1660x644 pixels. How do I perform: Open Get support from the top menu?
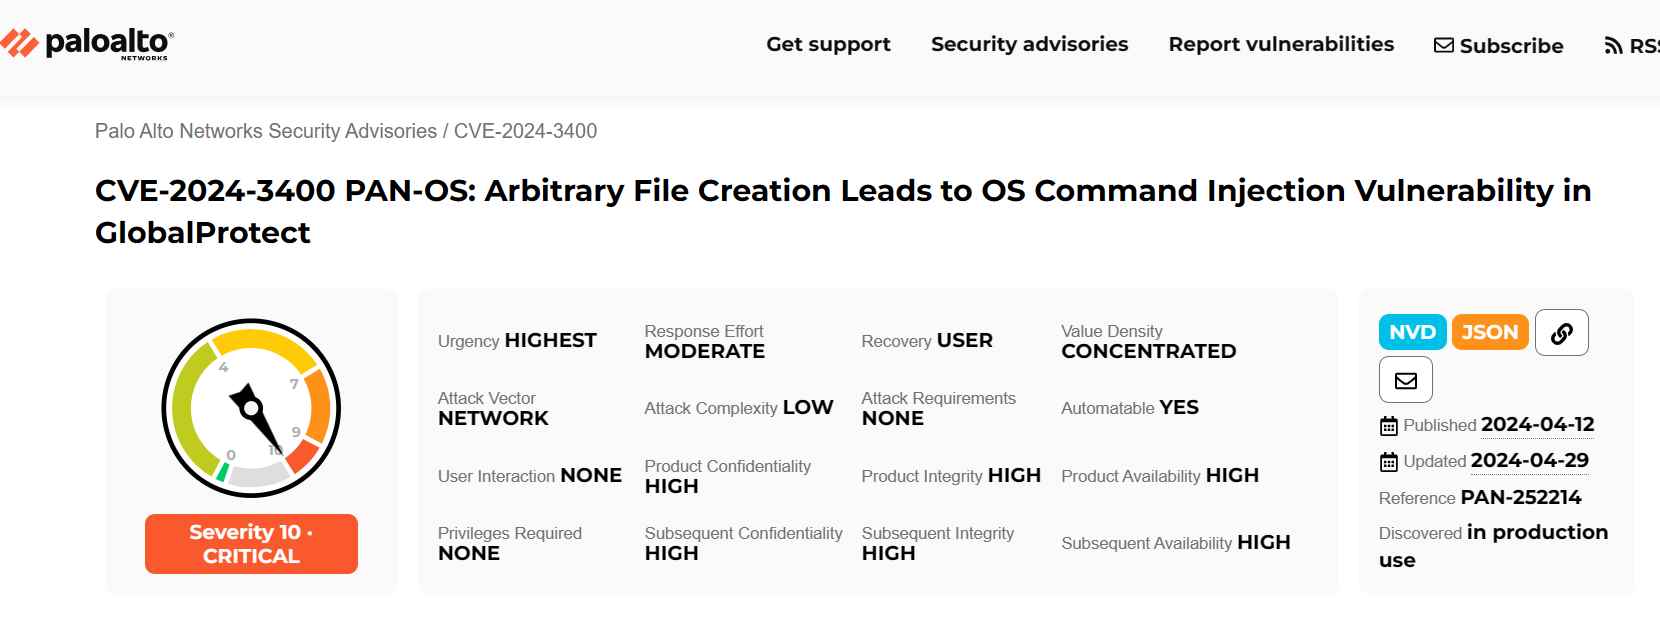(828, 44)
